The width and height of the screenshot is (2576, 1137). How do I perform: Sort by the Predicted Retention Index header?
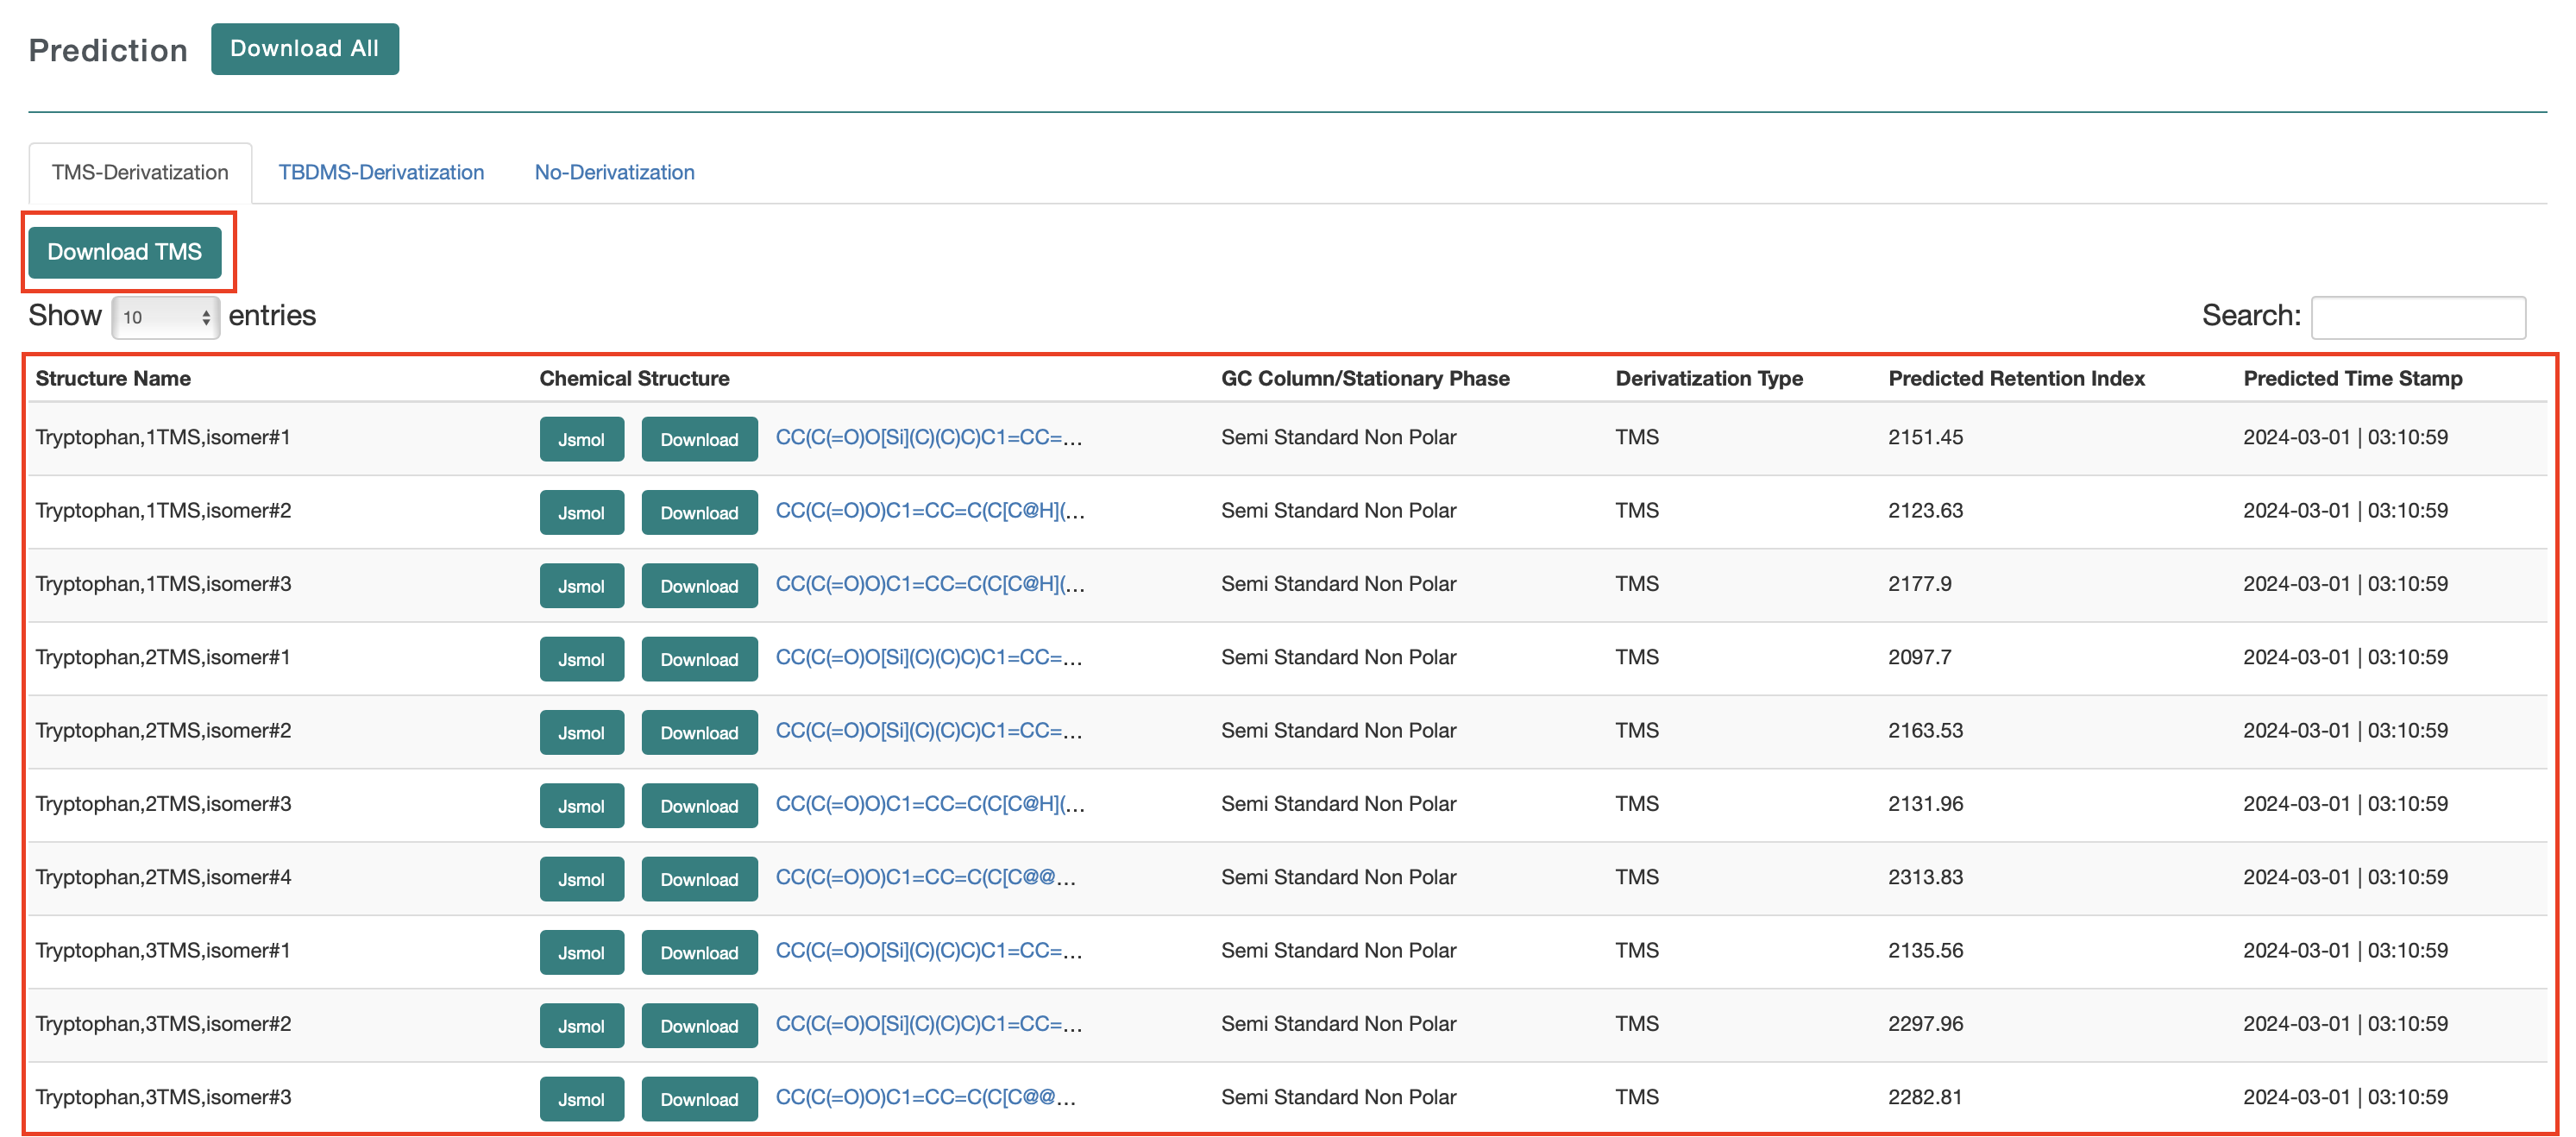tap(2016, 378)
